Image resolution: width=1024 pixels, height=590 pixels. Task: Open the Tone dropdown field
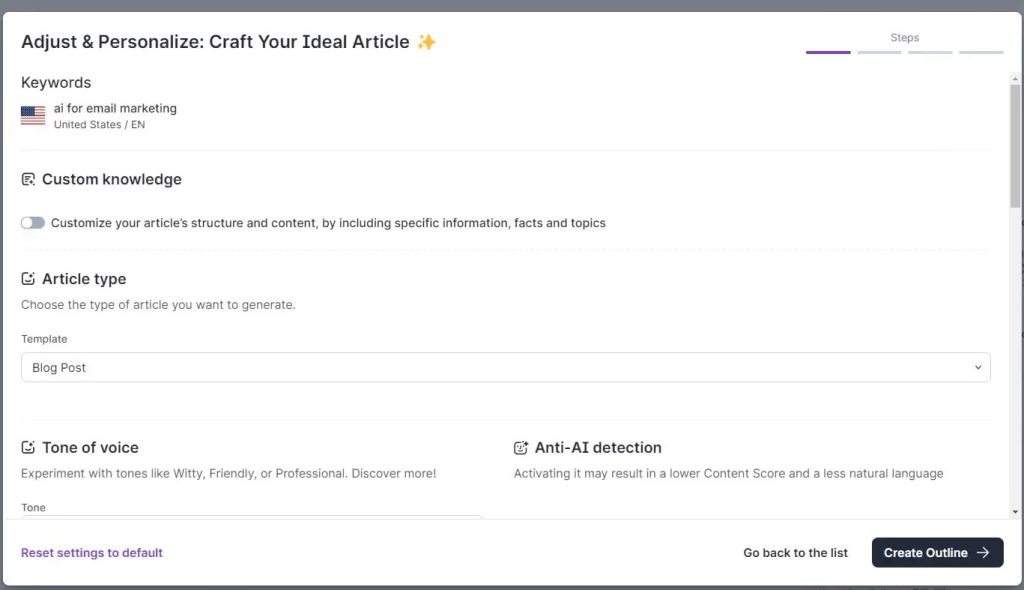252,516
